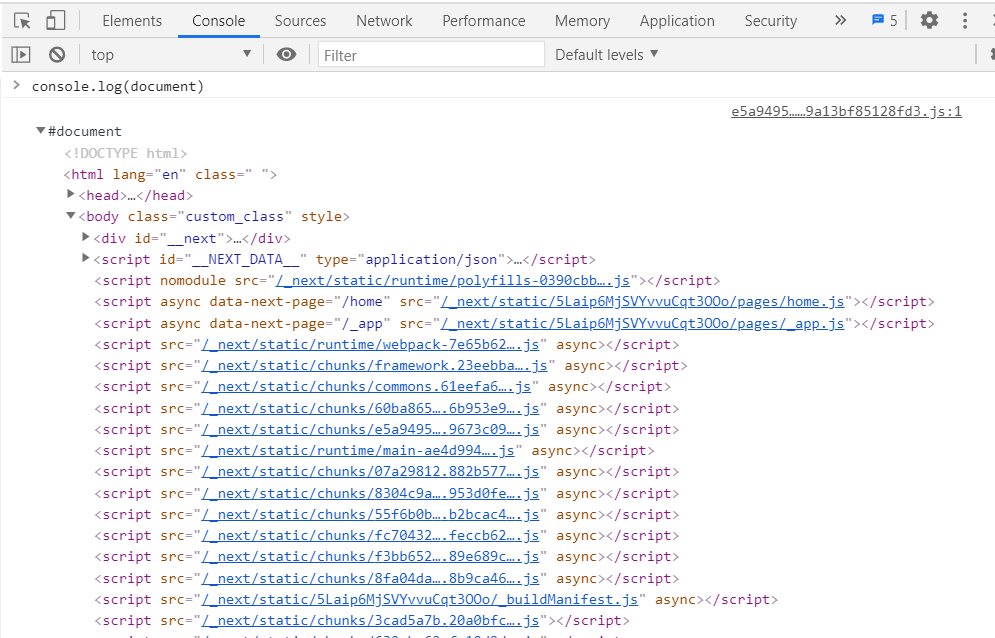Open the e5a9495…9673c09….js chunk link
The height and width of the screenshot is (638, 995).
point(371,430)
